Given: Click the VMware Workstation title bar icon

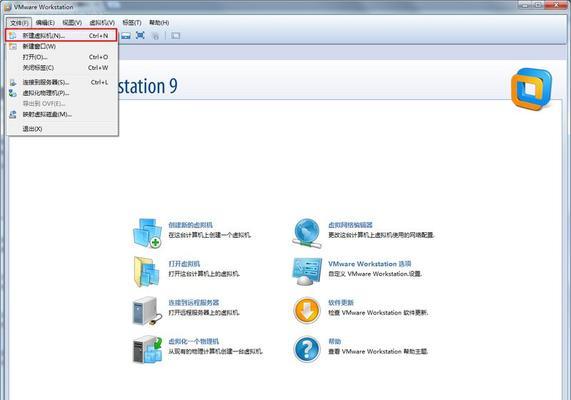Looking at the screenshot, I should coord(8,7).
